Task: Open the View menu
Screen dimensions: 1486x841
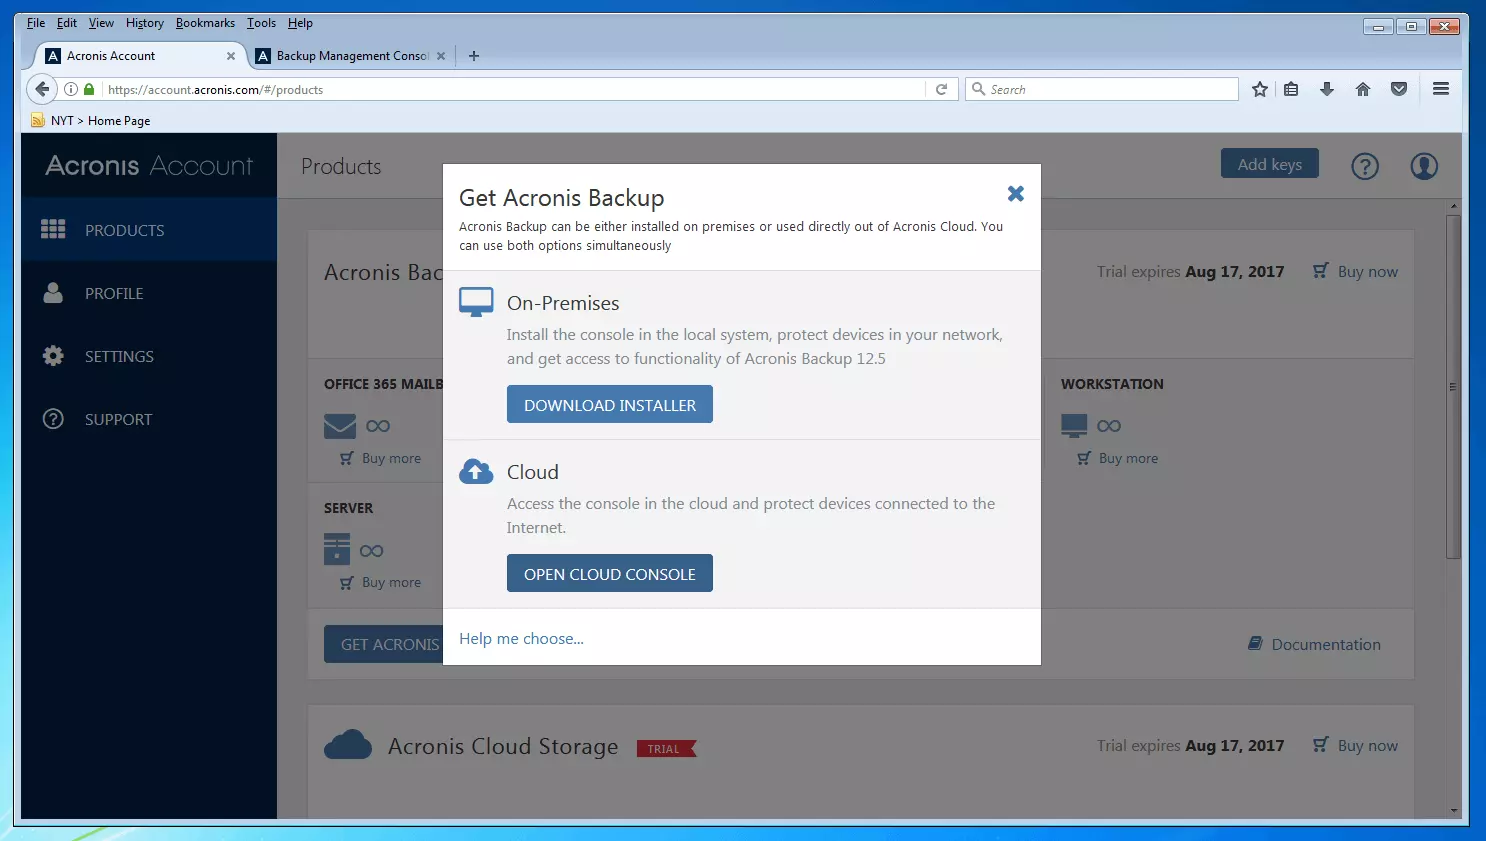Action: click(101, 23)
